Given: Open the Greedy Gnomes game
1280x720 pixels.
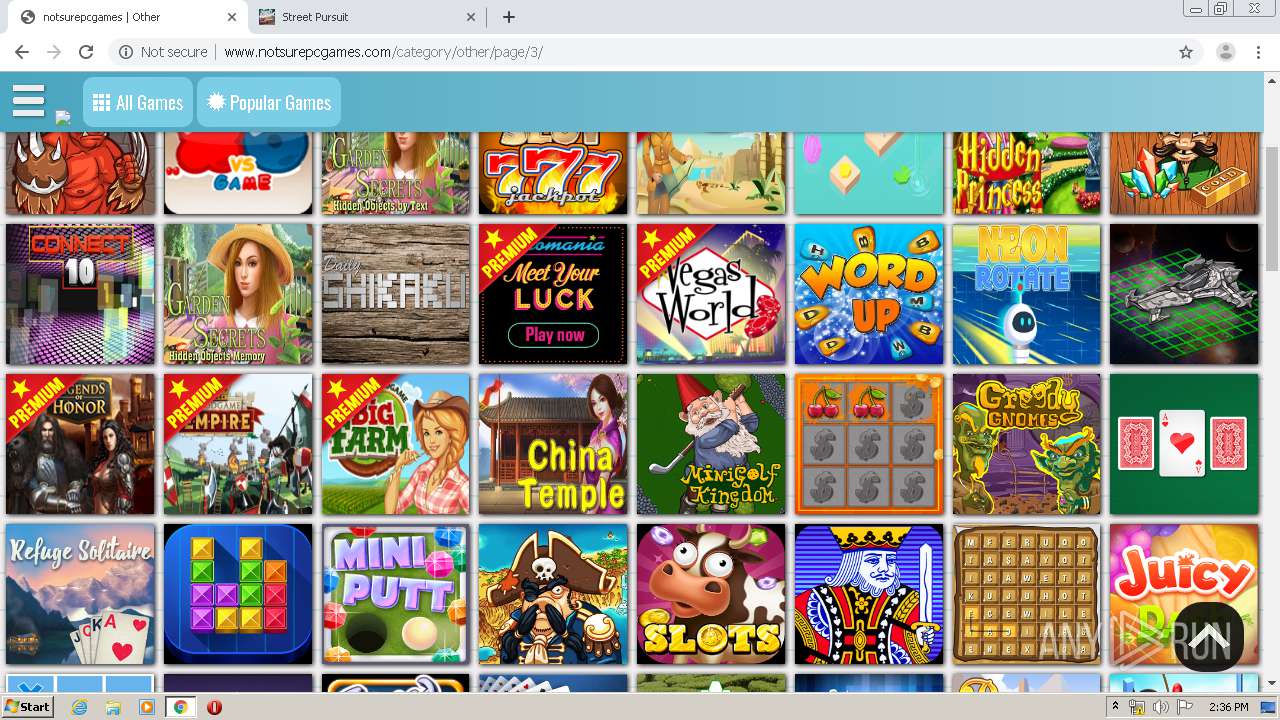Looking at the screenshot, I should (x=1027, y=444).
